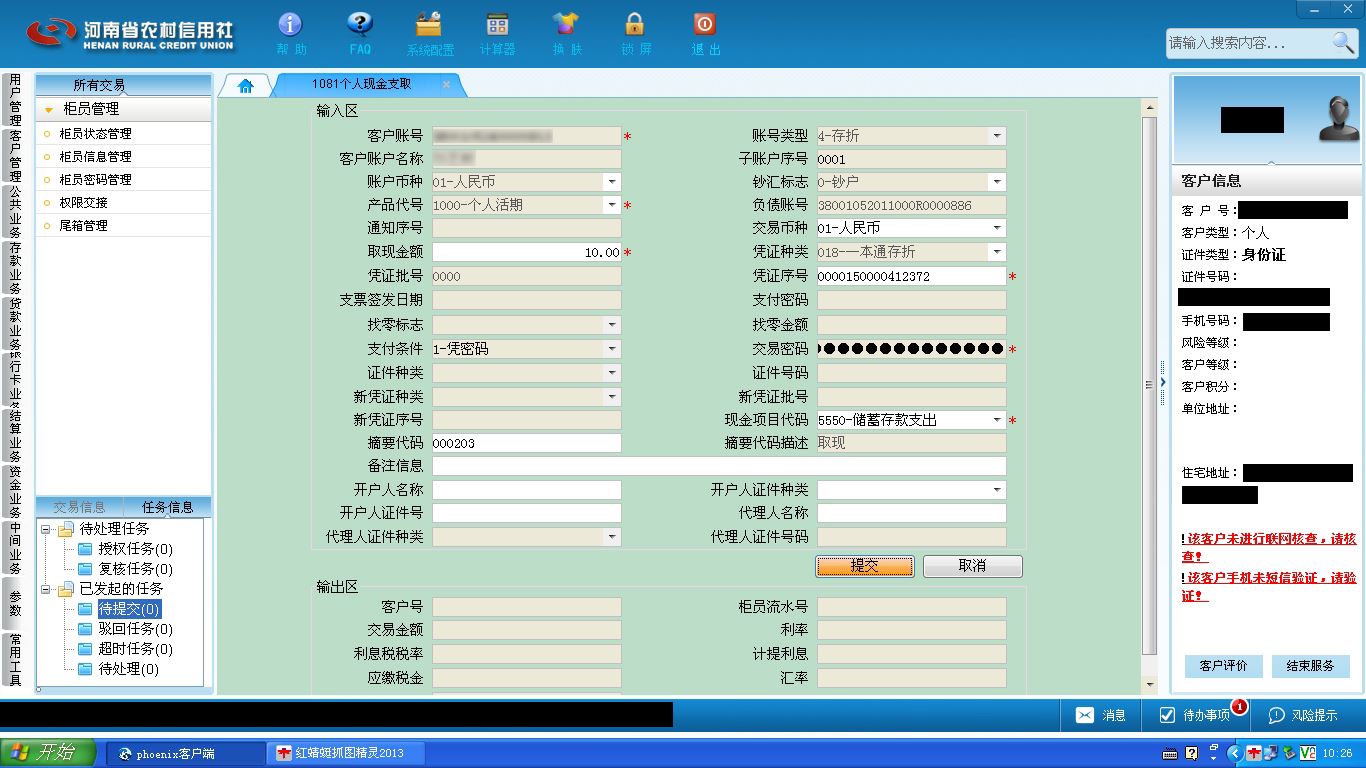Open the 账户币种 dropdown

pyautogui.click(x=612, y=182)
